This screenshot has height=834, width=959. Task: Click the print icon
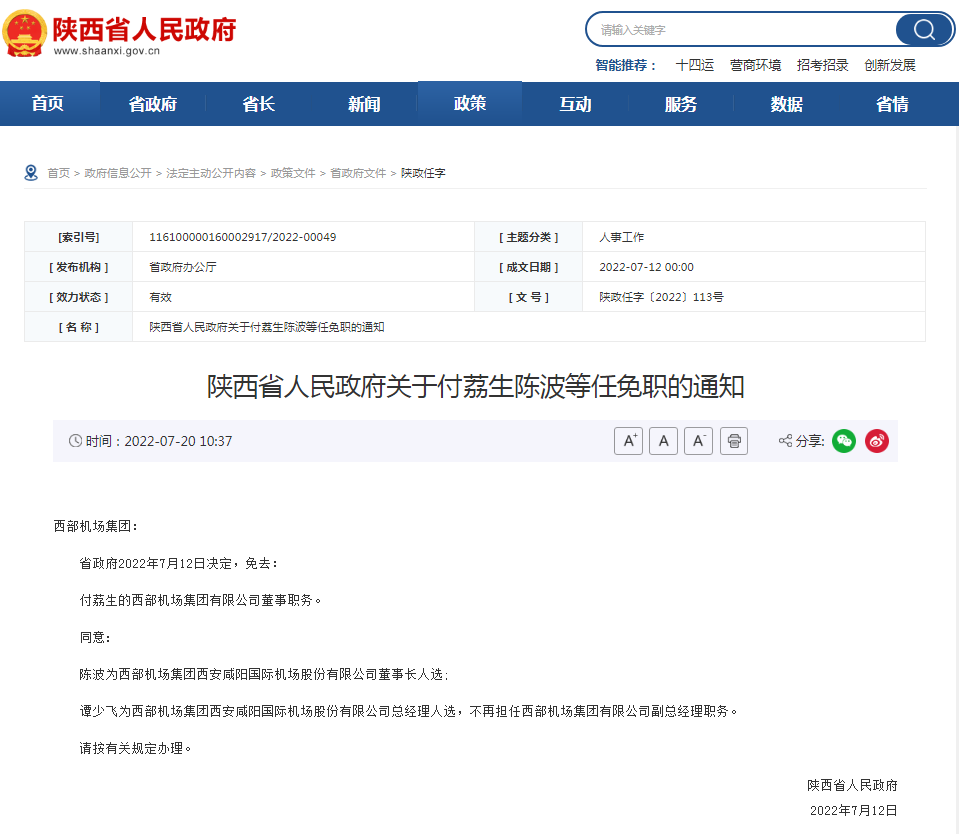(733, 440)
